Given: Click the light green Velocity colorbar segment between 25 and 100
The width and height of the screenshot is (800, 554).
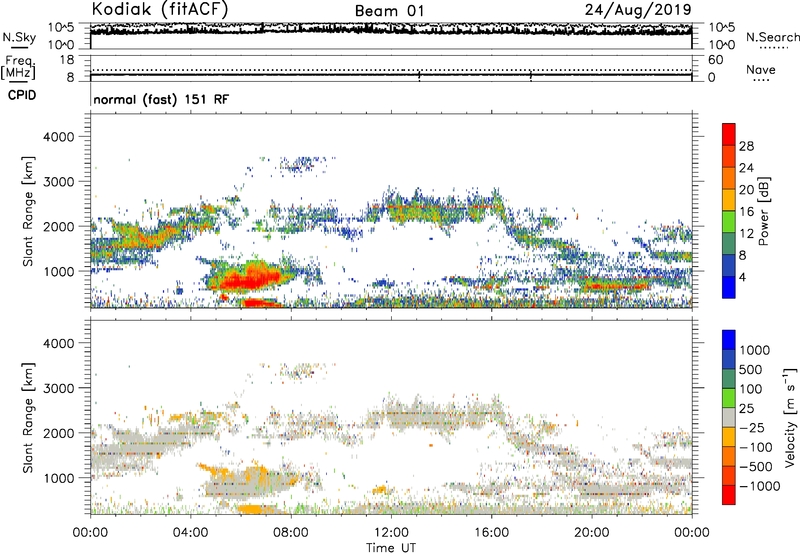Looking at the screenshot, I should pos(729,398).
